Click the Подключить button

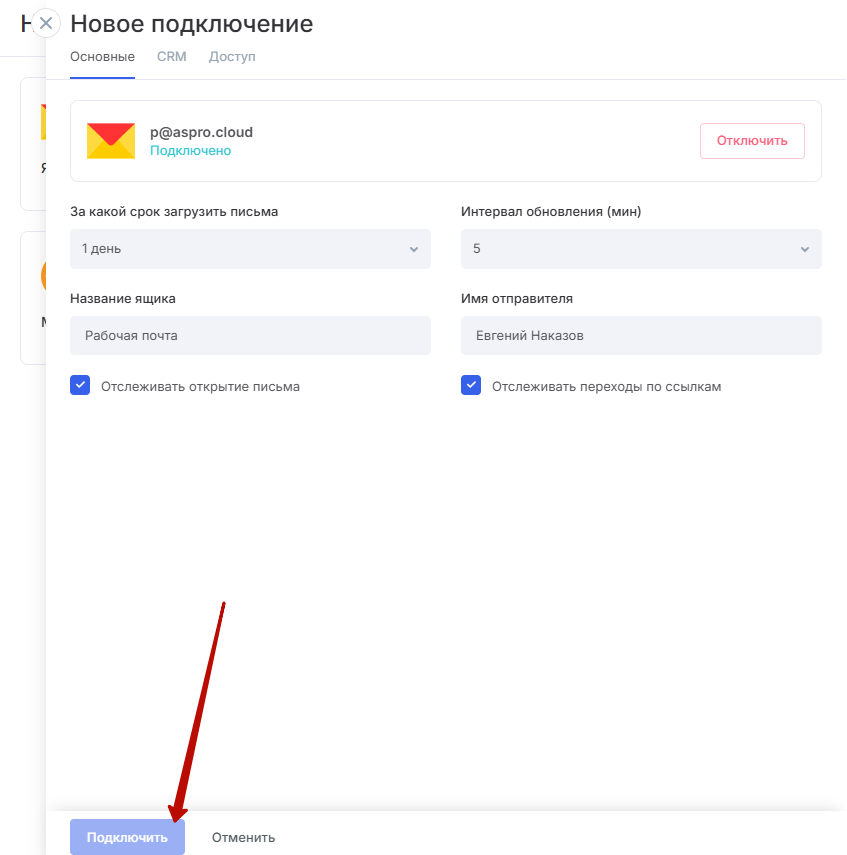(127, 837)
